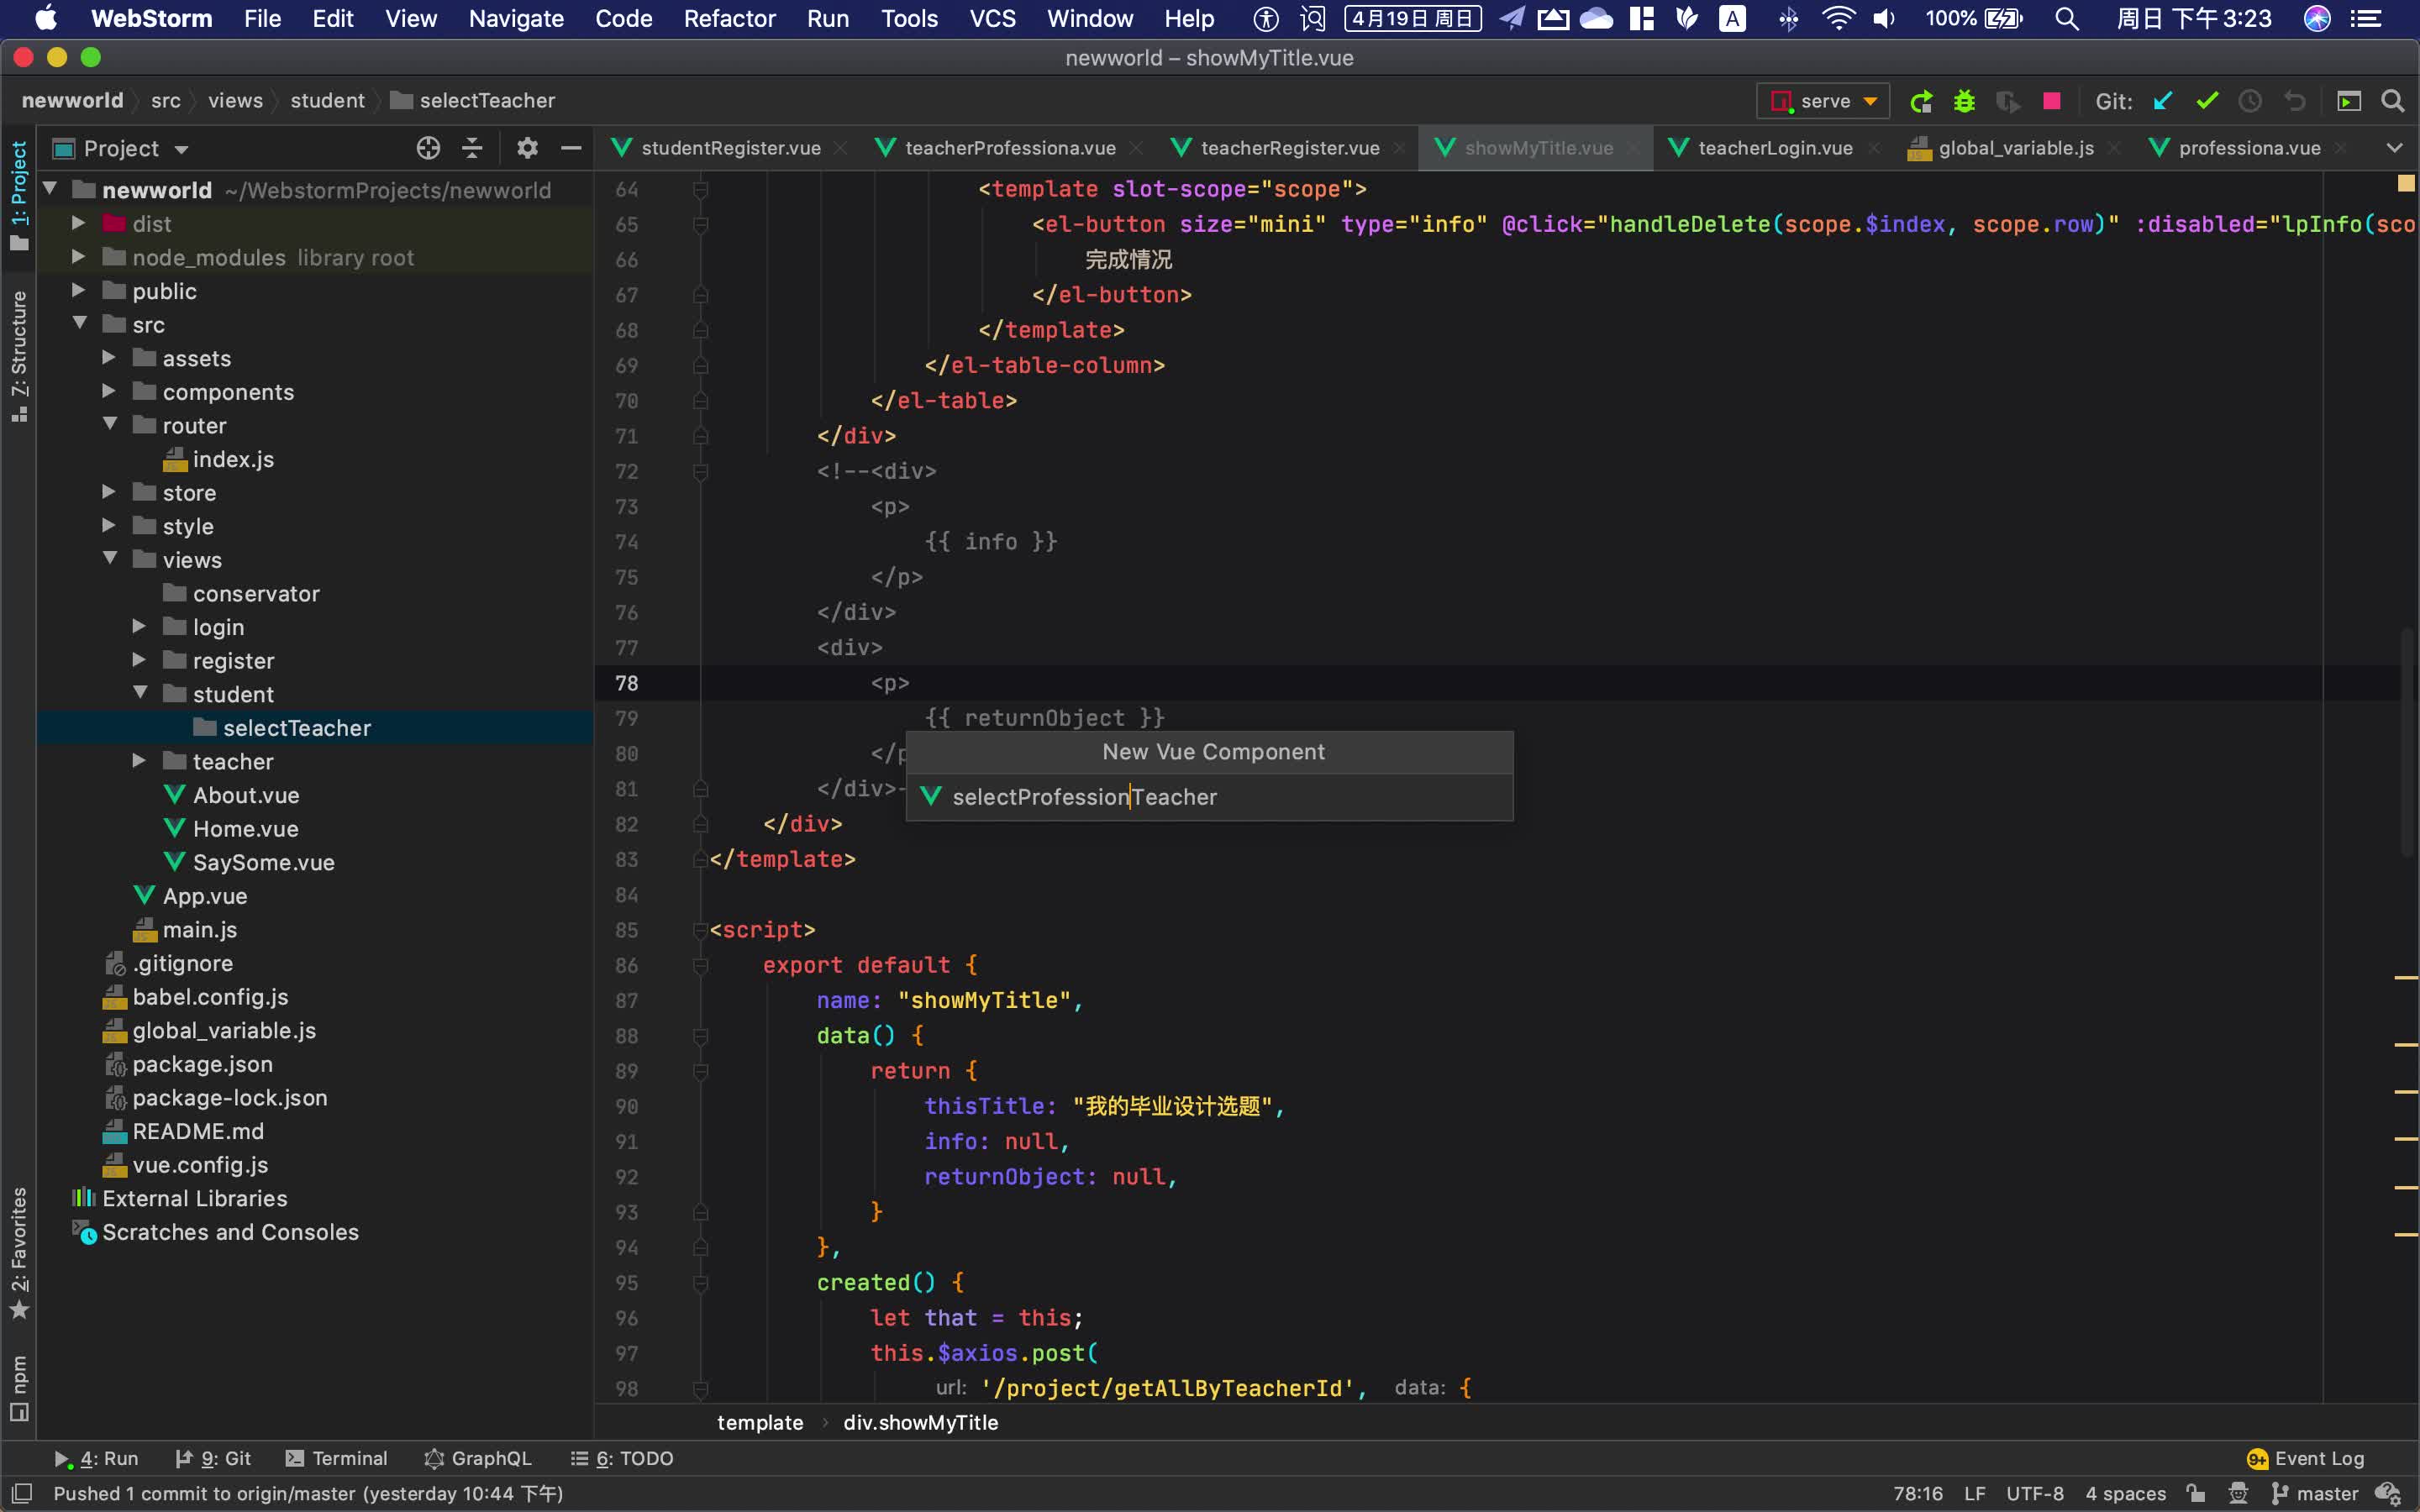
Task: Open the serve run configuration dropdown
Action: (x=1823, y=101)
